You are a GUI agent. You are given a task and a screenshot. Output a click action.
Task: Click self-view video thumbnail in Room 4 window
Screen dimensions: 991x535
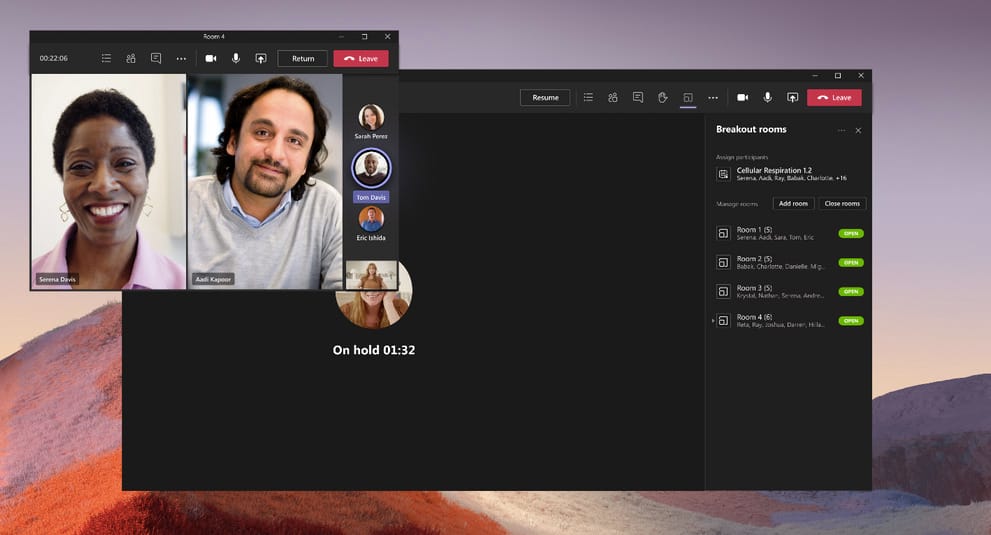[x=371, y=274]
